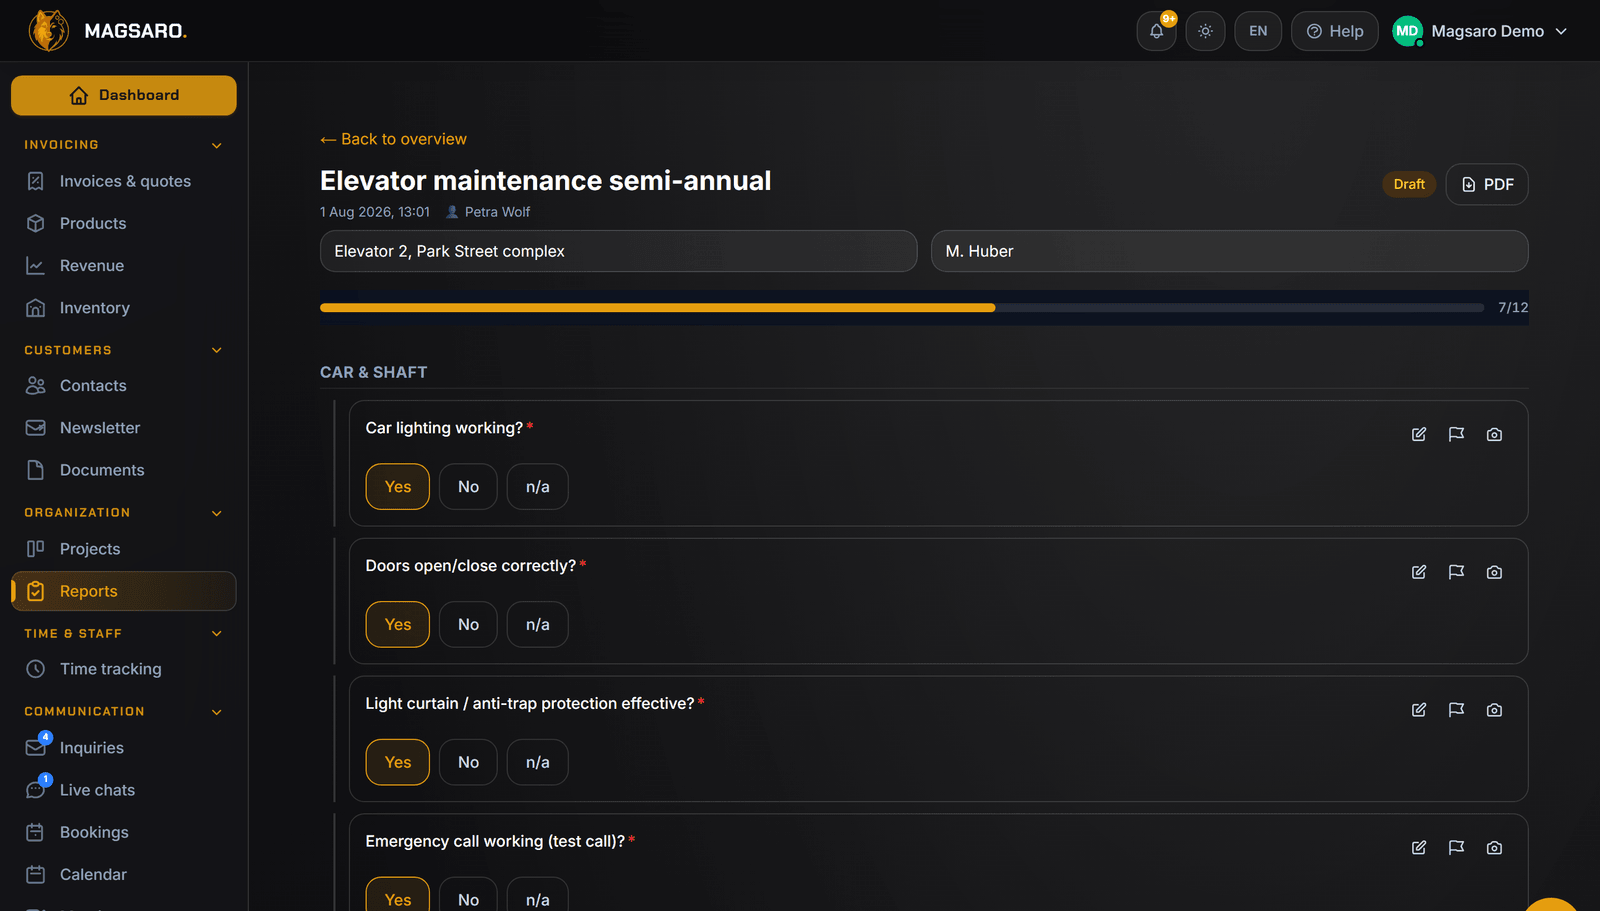This screenshot has width=1600, height=911.
Task: Open Calendar in sidebar
Action: point(124,874)
